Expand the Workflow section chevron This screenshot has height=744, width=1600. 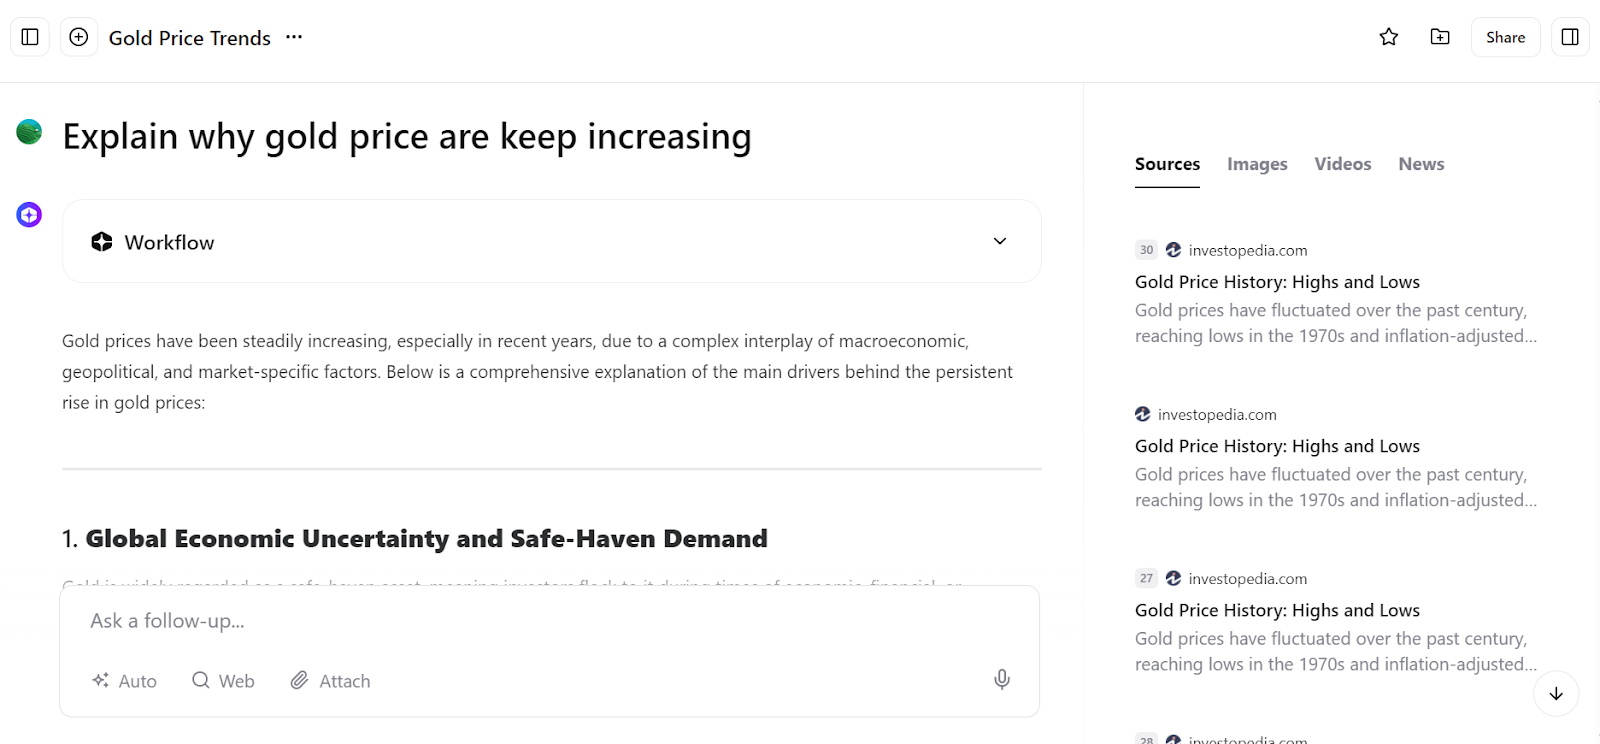coord(999,241)
